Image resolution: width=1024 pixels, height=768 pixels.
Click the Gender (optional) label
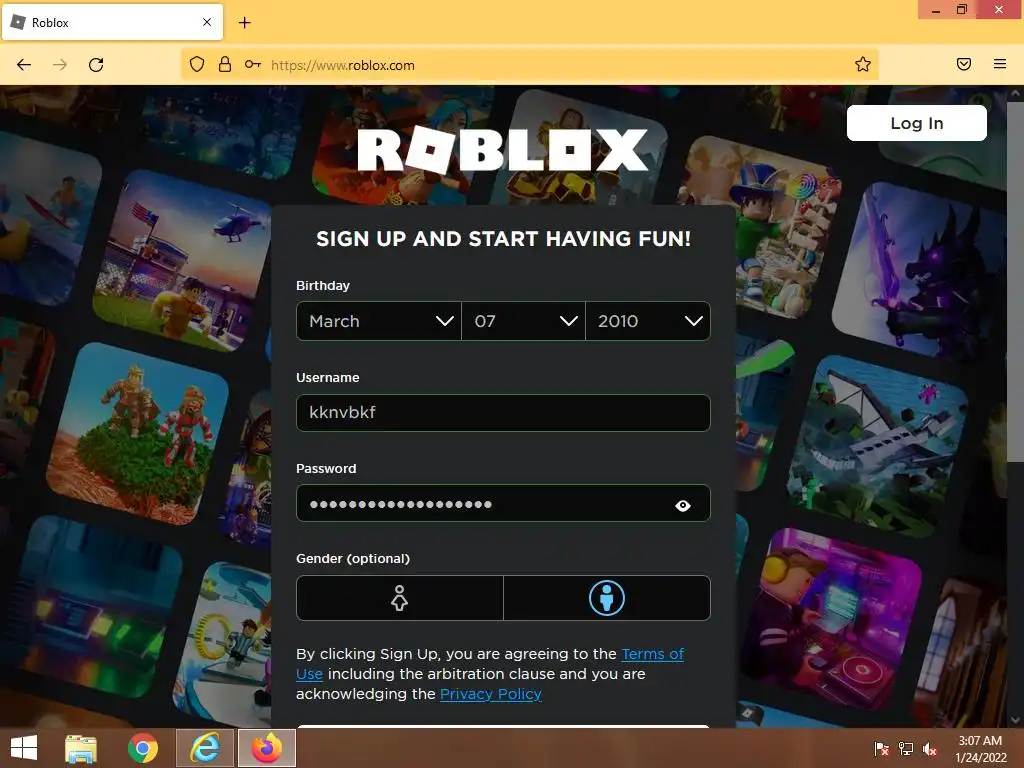tap(353, 558)
